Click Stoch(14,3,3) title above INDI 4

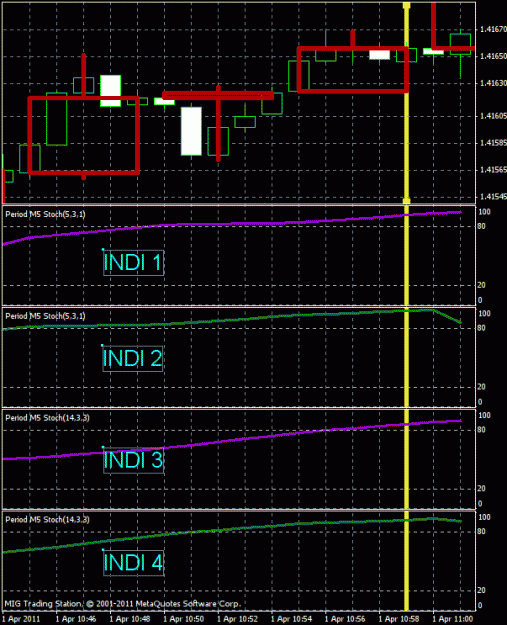(x=47, y=519)
